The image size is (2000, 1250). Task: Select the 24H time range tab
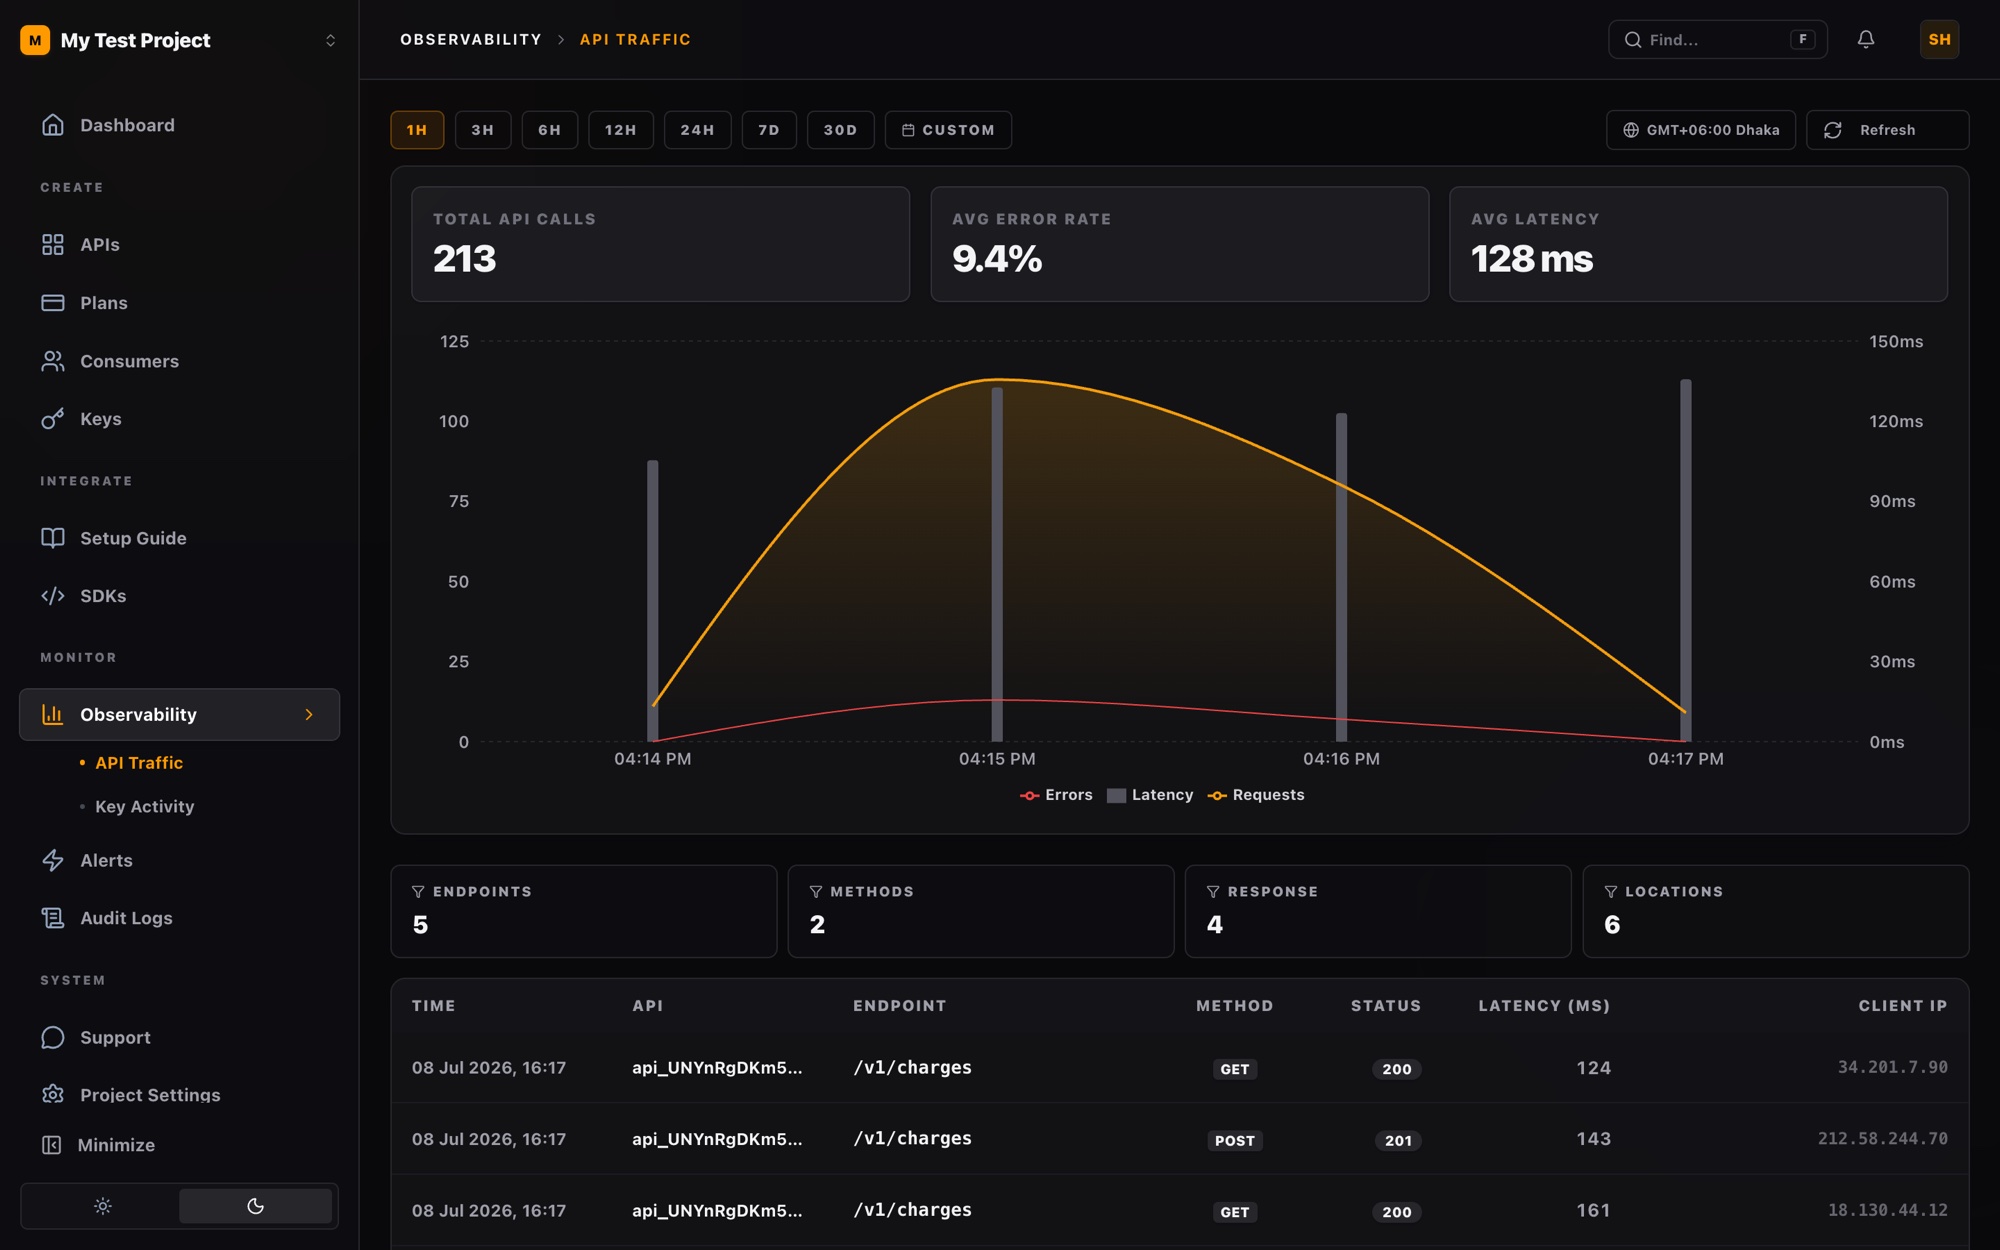[x=698, y=130]
